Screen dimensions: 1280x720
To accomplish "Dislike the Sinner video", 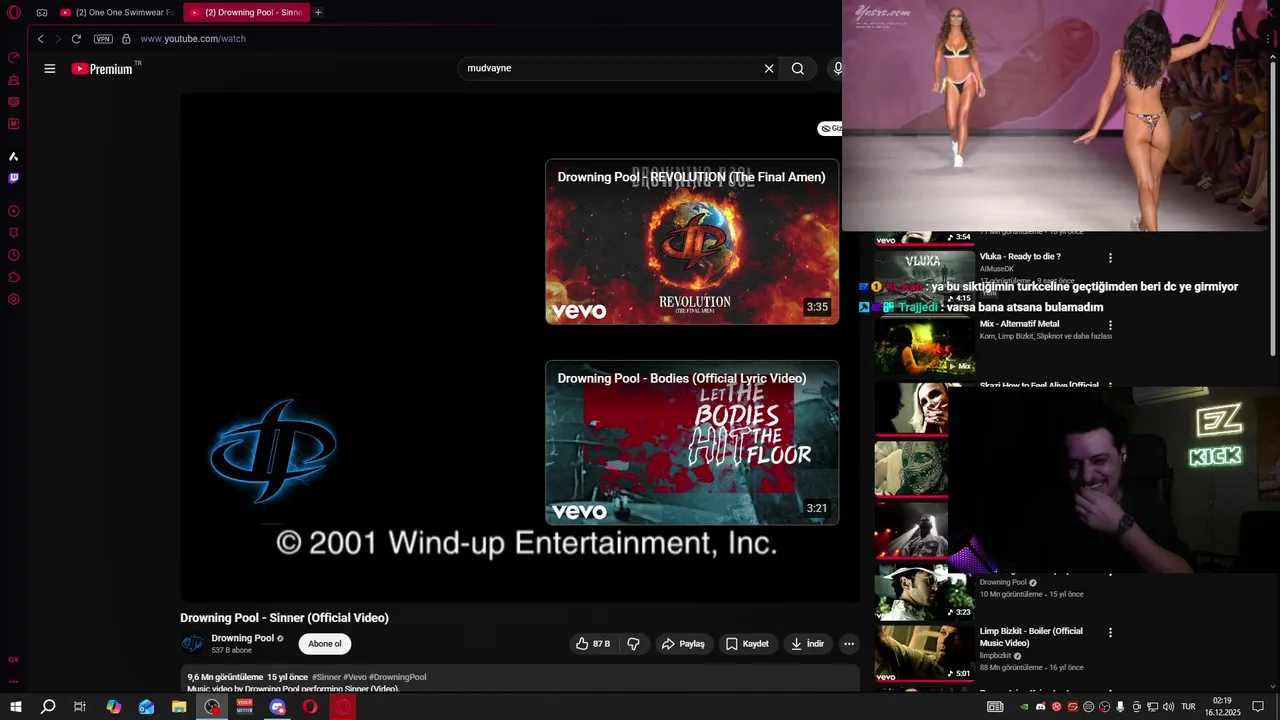I will [633, 644].
